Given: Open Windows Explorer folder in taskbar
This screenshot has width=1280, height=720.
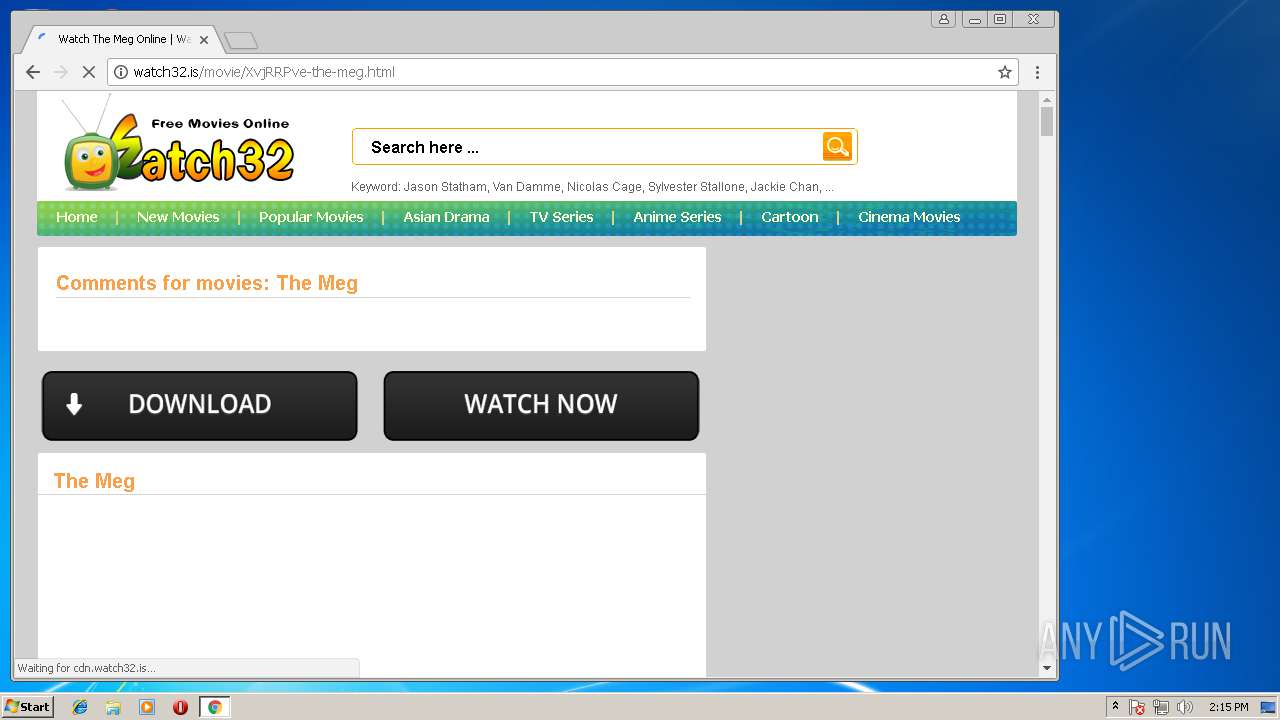Looking at the screenshot, I should (x=113, y=707).
